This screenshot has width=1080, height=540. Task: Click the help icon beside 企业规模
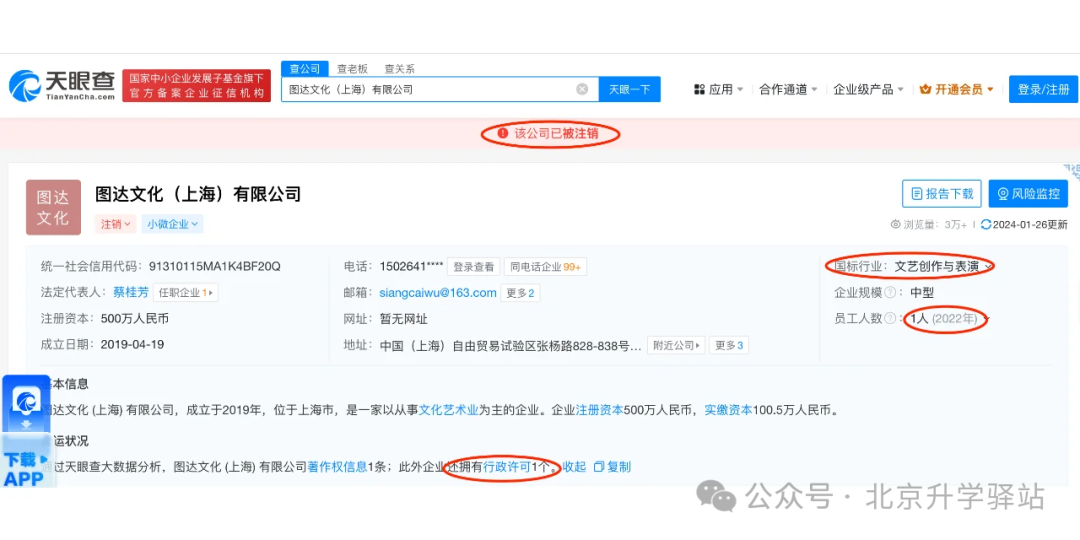(890, 293)
